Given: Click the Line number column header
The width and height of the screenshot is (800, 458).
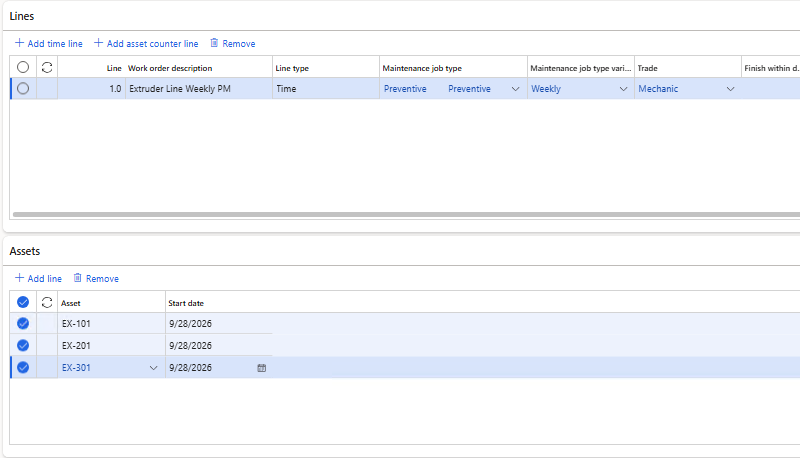Looking at the screenshot, I should coord(91,68).
